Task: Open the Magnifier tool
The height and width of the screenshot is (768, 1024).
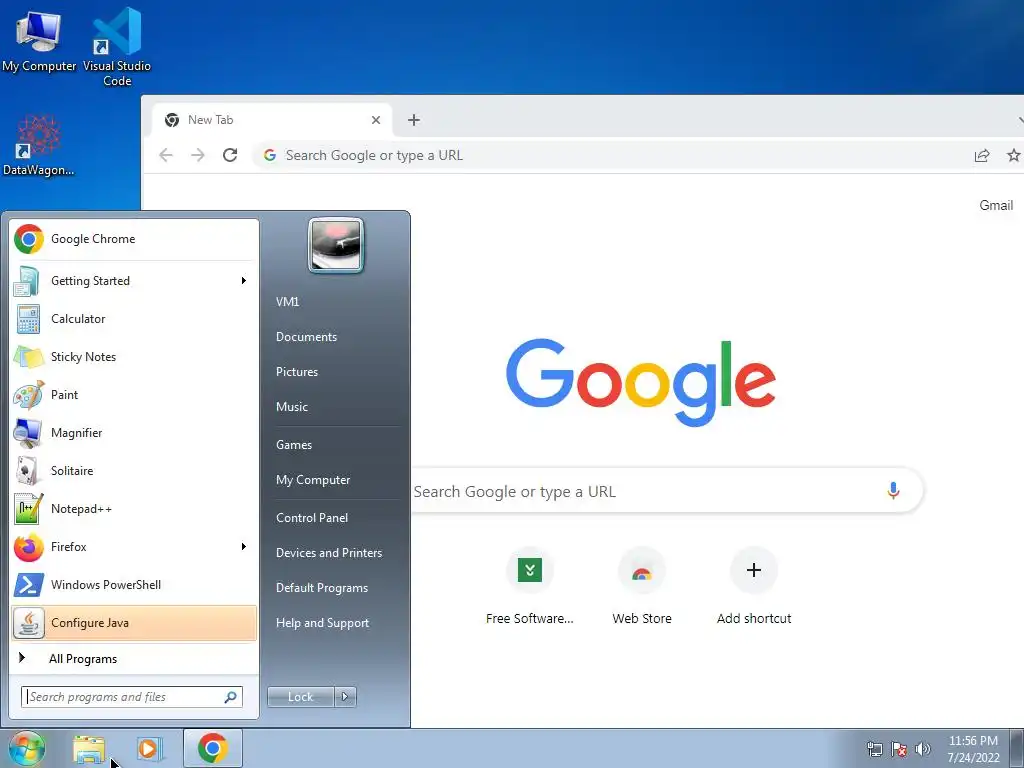Action: 134,432
